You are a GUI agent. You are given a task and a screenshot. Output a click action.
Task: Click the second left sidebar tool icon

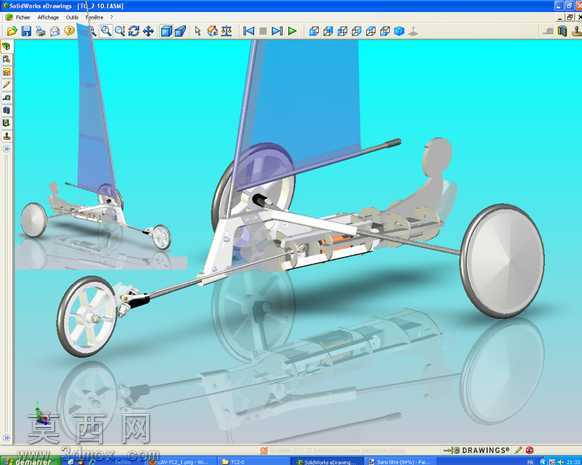6,59
